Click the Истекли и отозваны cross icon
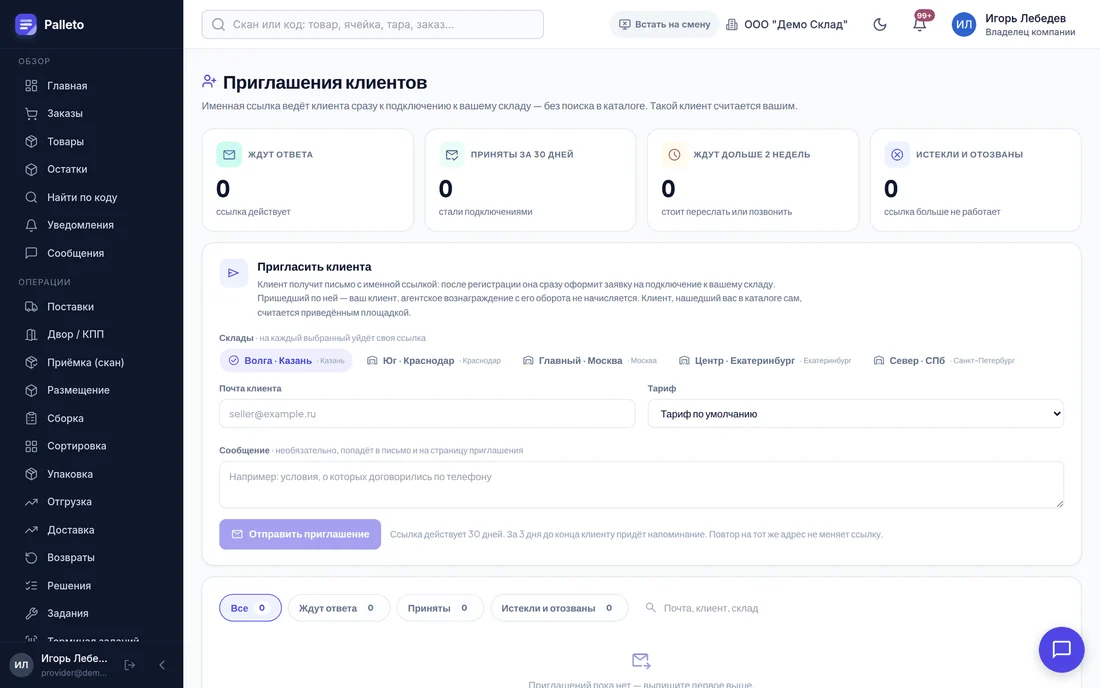Viewport: 1100px width, 688px height. point(897,154)
